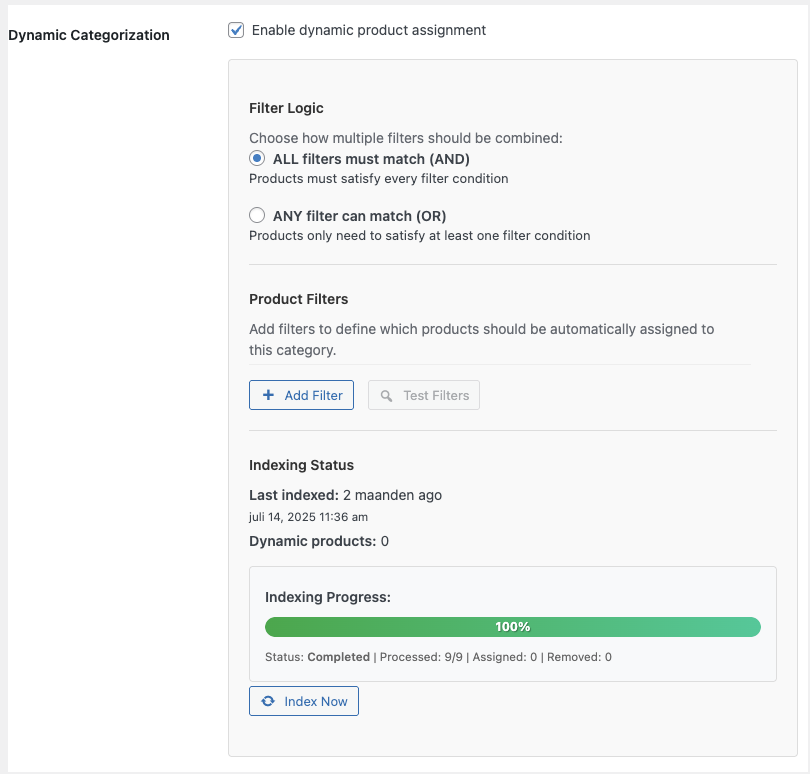Click the green 100% progress bar

(x=513, y=627)
